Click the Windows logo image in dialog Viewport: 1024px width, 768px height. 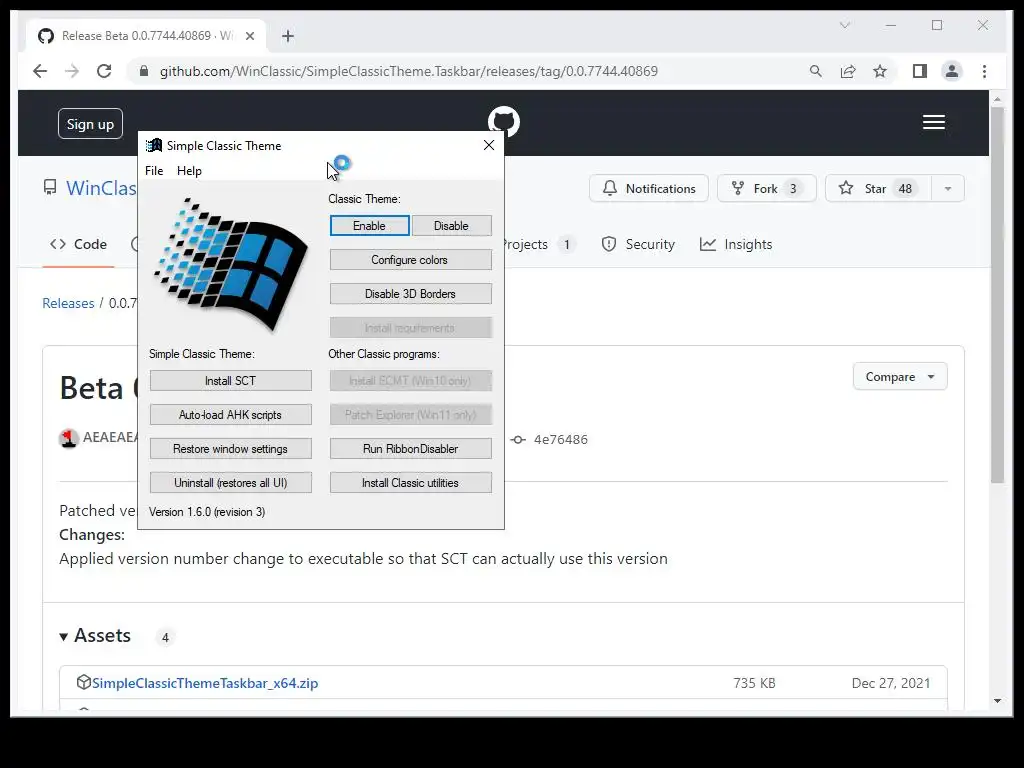231,264
